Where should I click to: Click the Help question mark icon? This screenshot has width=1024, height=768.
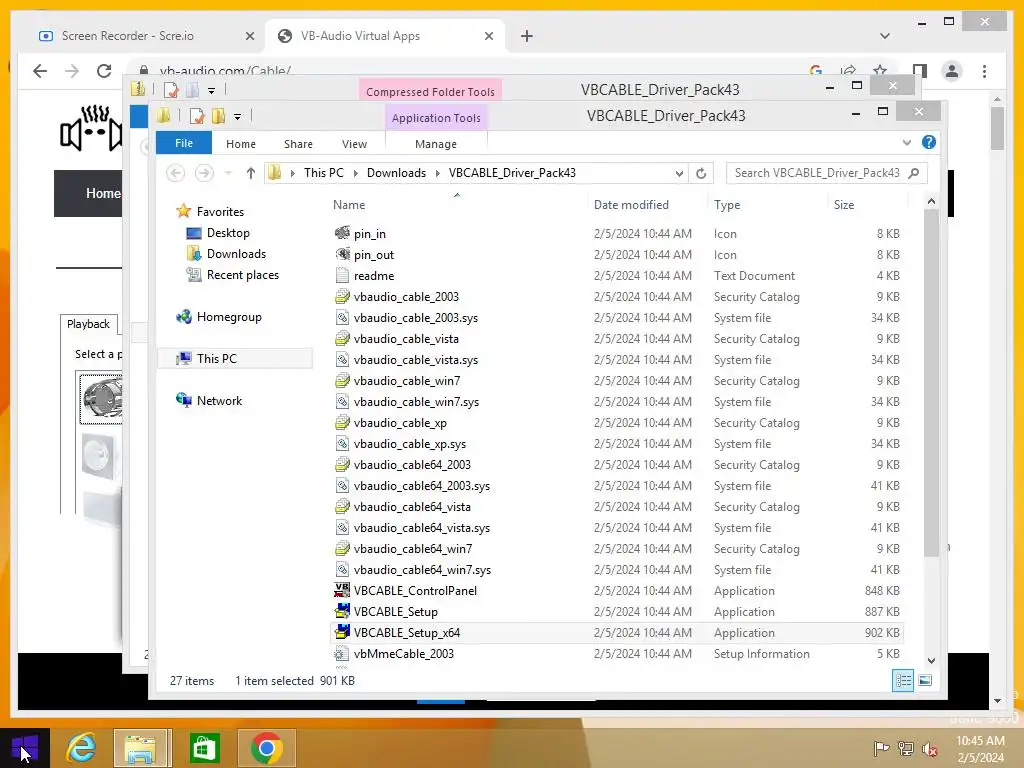(x=929, y=142)
